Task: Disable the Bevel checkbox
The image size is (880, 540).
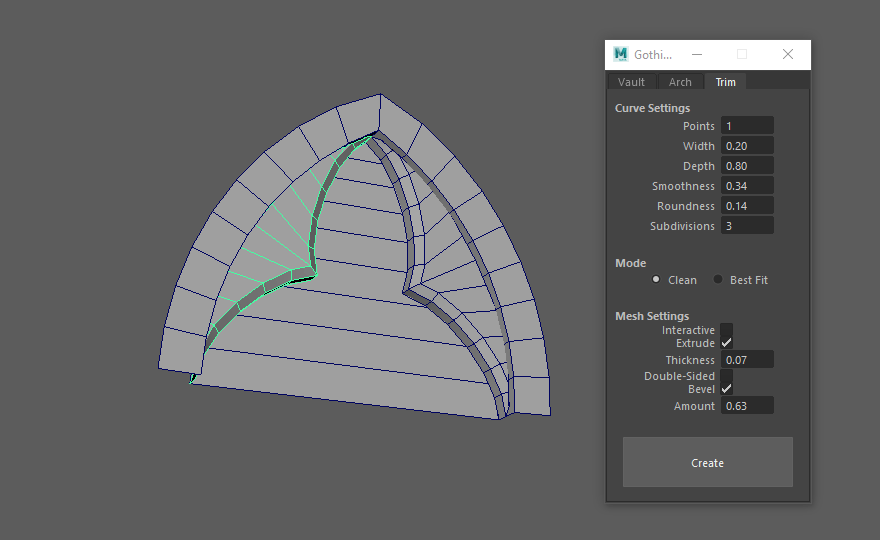Action: pos(726,389)
